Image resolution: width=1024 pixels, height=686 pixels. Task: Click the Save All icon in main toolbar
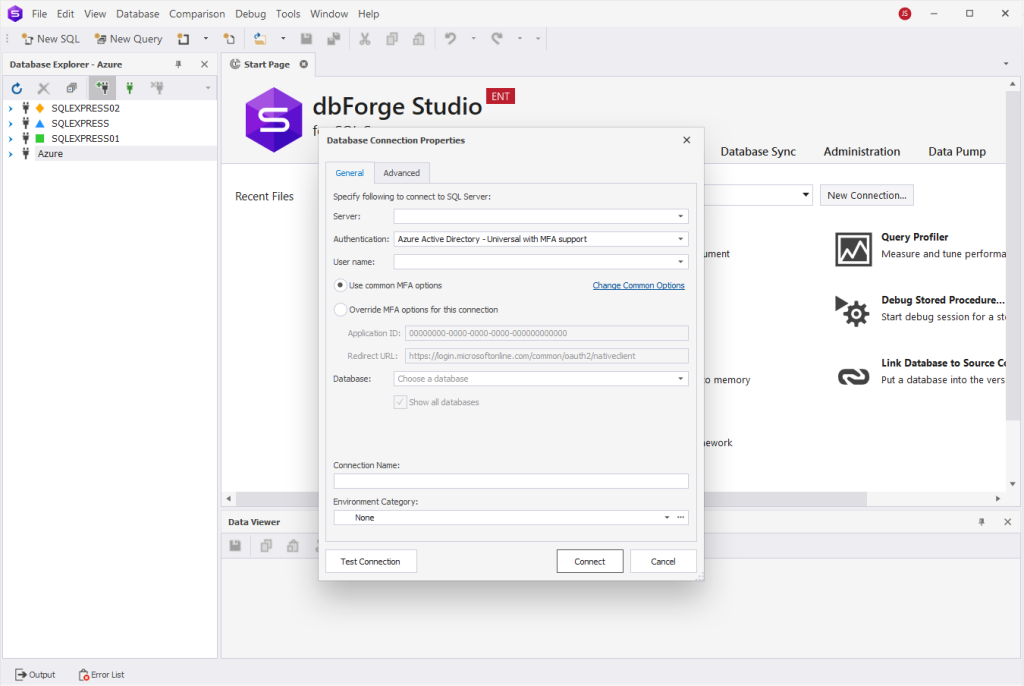334,39
